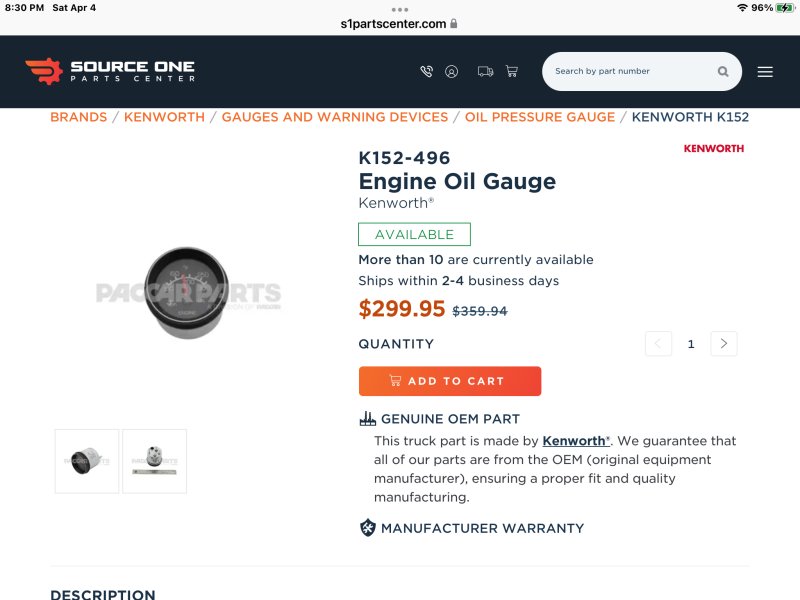Click the Source One Parts Center logo
The image size is (800, 600).
110,71
